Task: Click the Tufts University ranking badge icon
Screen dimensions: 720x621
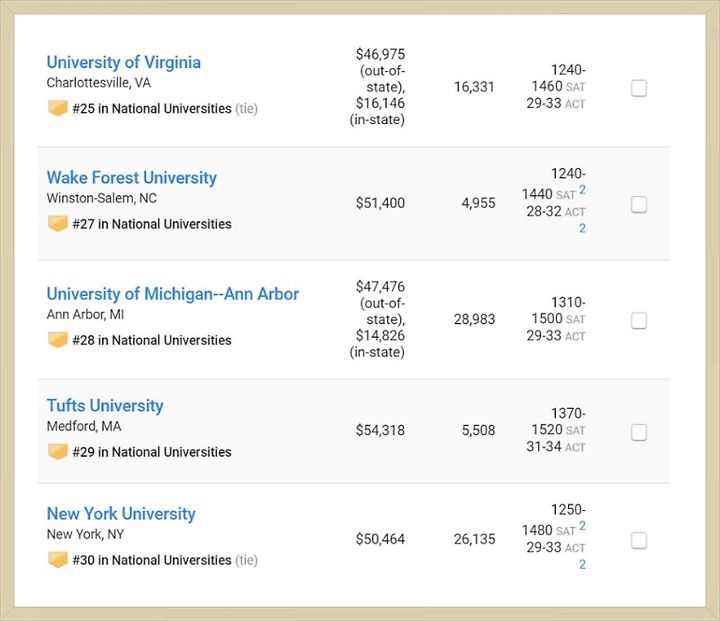Action: pyautogui.click(x=58, y=452)
